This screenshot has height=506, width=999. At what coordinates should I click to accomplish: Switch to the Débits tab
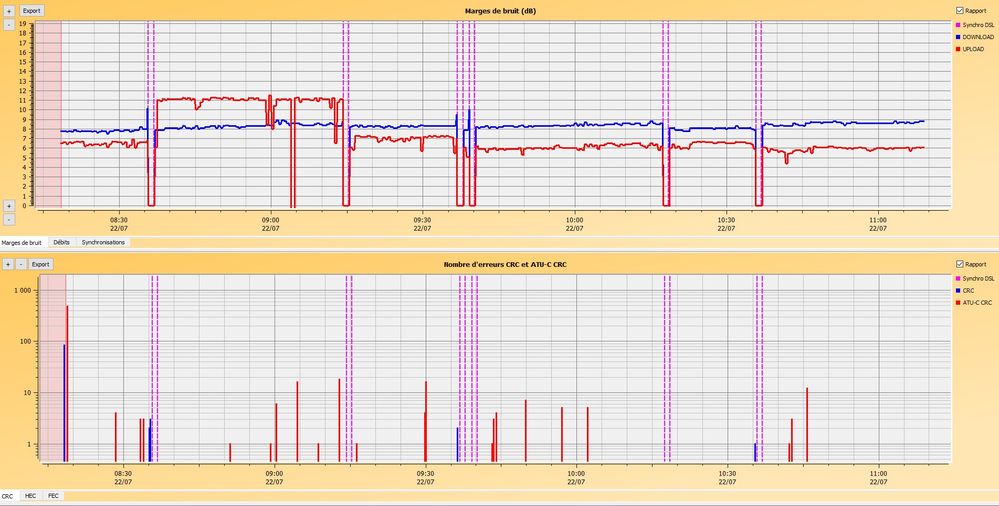coord(61,242)
